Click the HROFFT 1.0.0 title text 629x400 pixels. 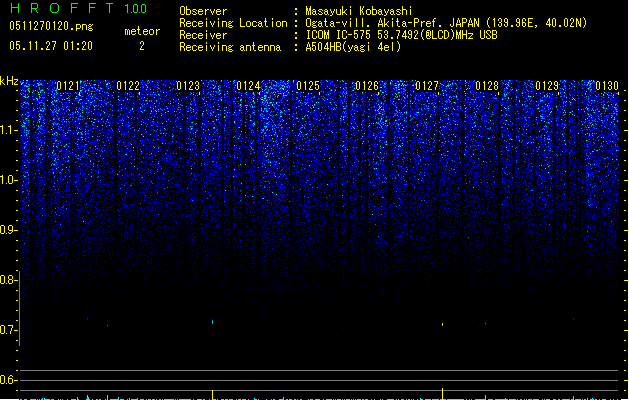tap(78, 8)
